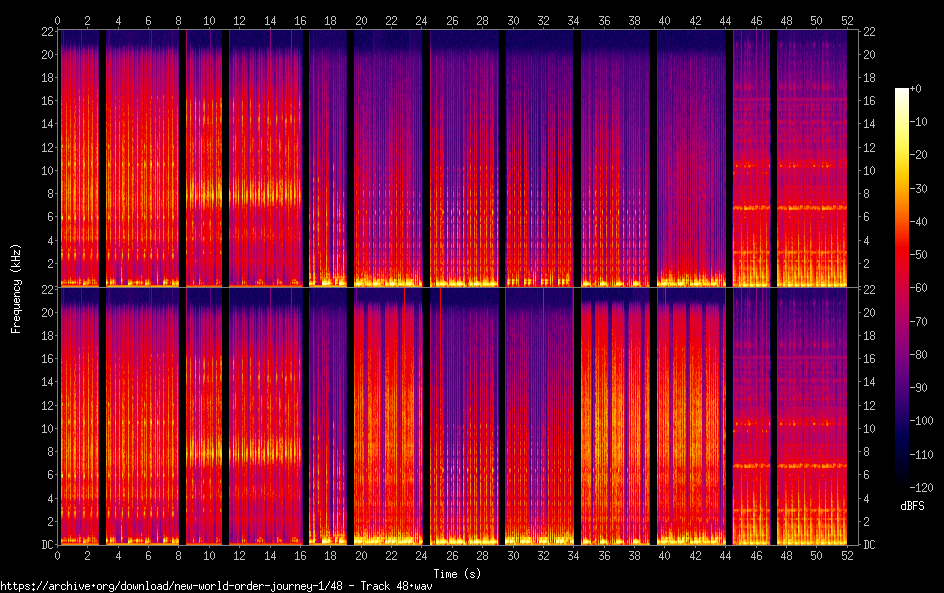
Task: Click the 20 tick on top time axis
Action: tap(361, 20)
